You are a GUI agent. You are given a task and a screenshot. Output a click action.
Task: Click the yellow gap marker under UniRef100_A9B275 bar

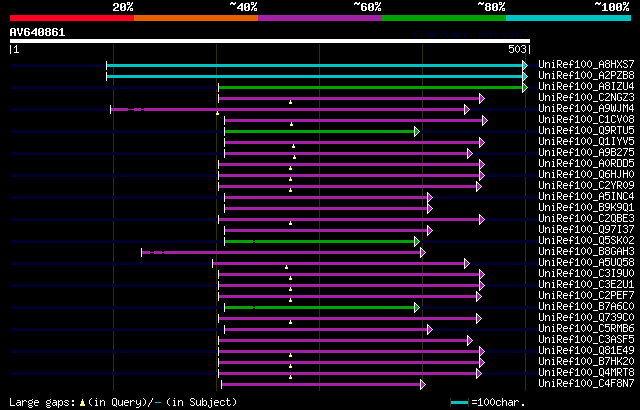pos(294,157)
